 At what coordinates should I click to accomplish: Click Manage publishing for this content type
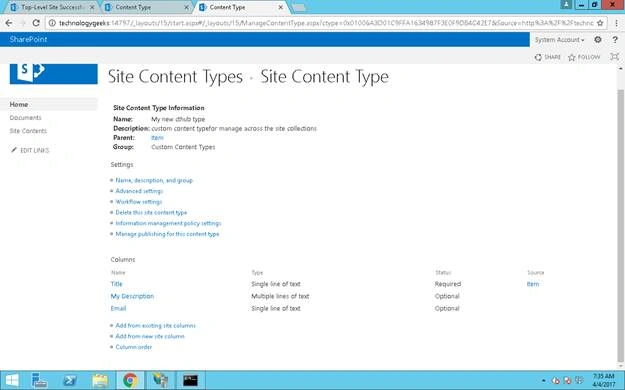pos(167,234)
